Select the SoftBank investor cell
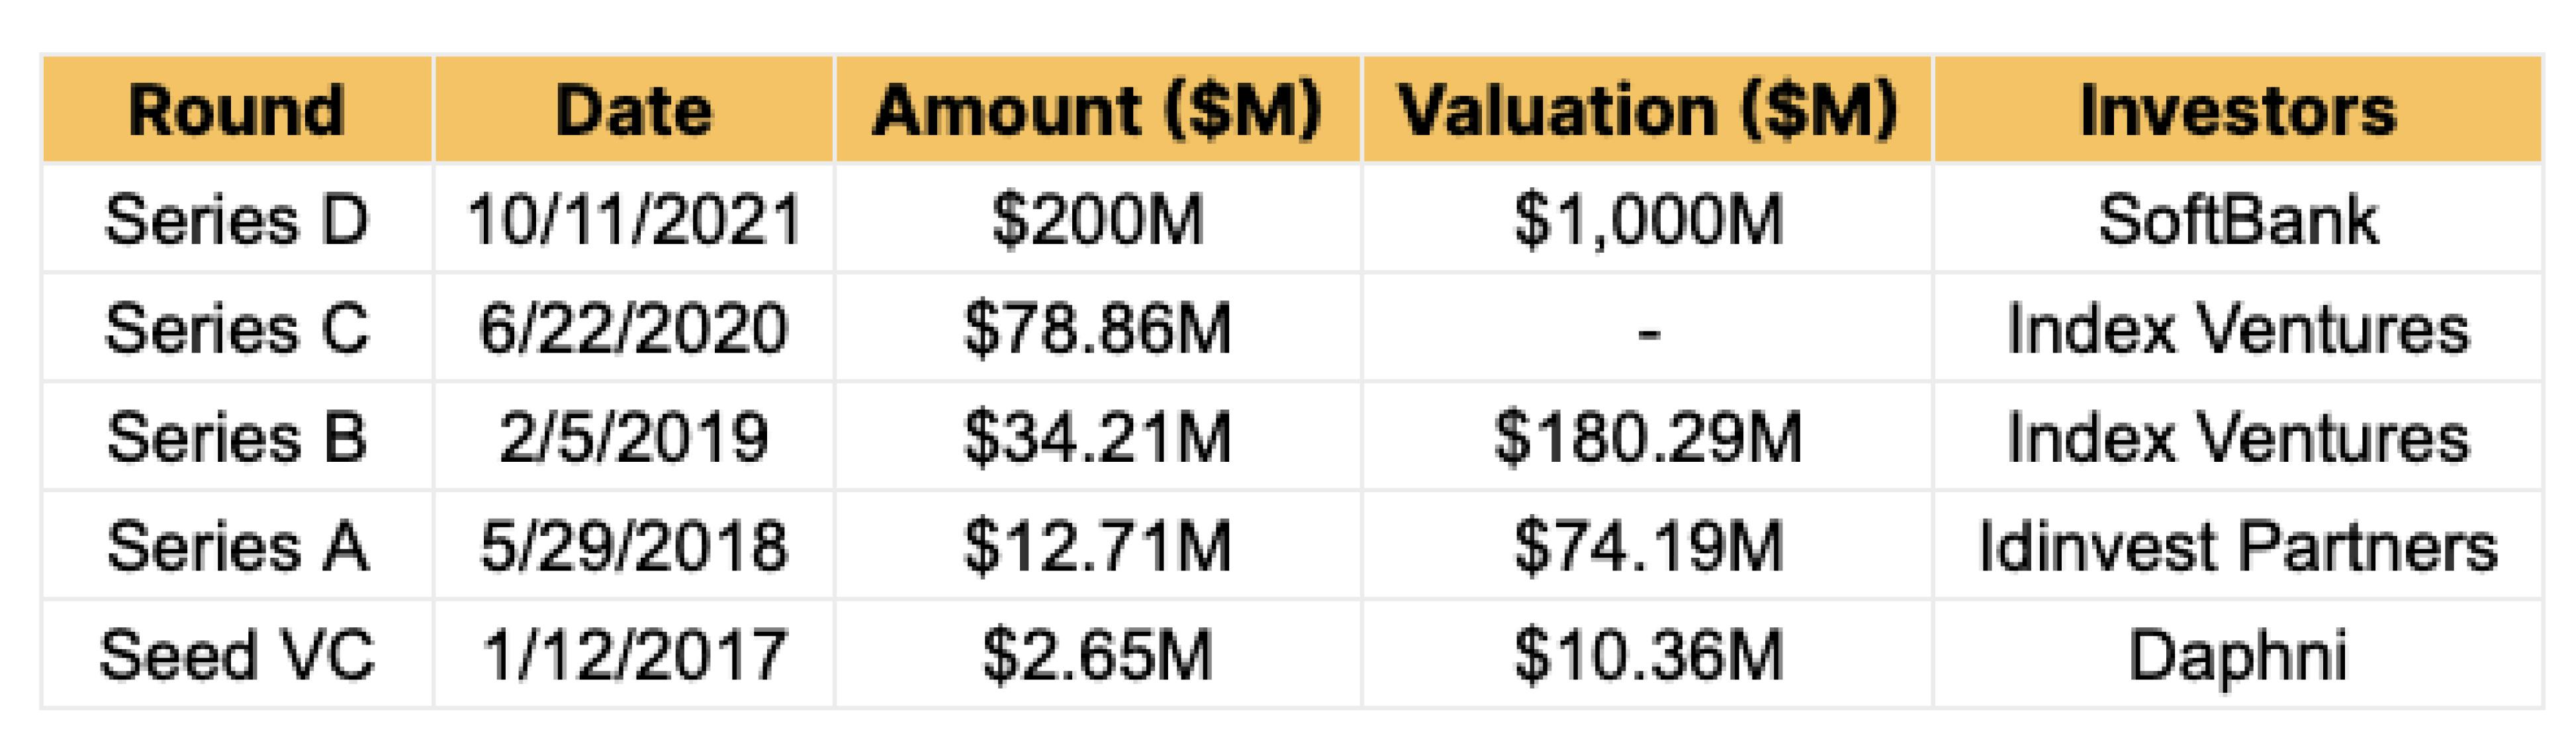Image resolution: width=2576 pixels, height=745 pixels. (2237, 219)
